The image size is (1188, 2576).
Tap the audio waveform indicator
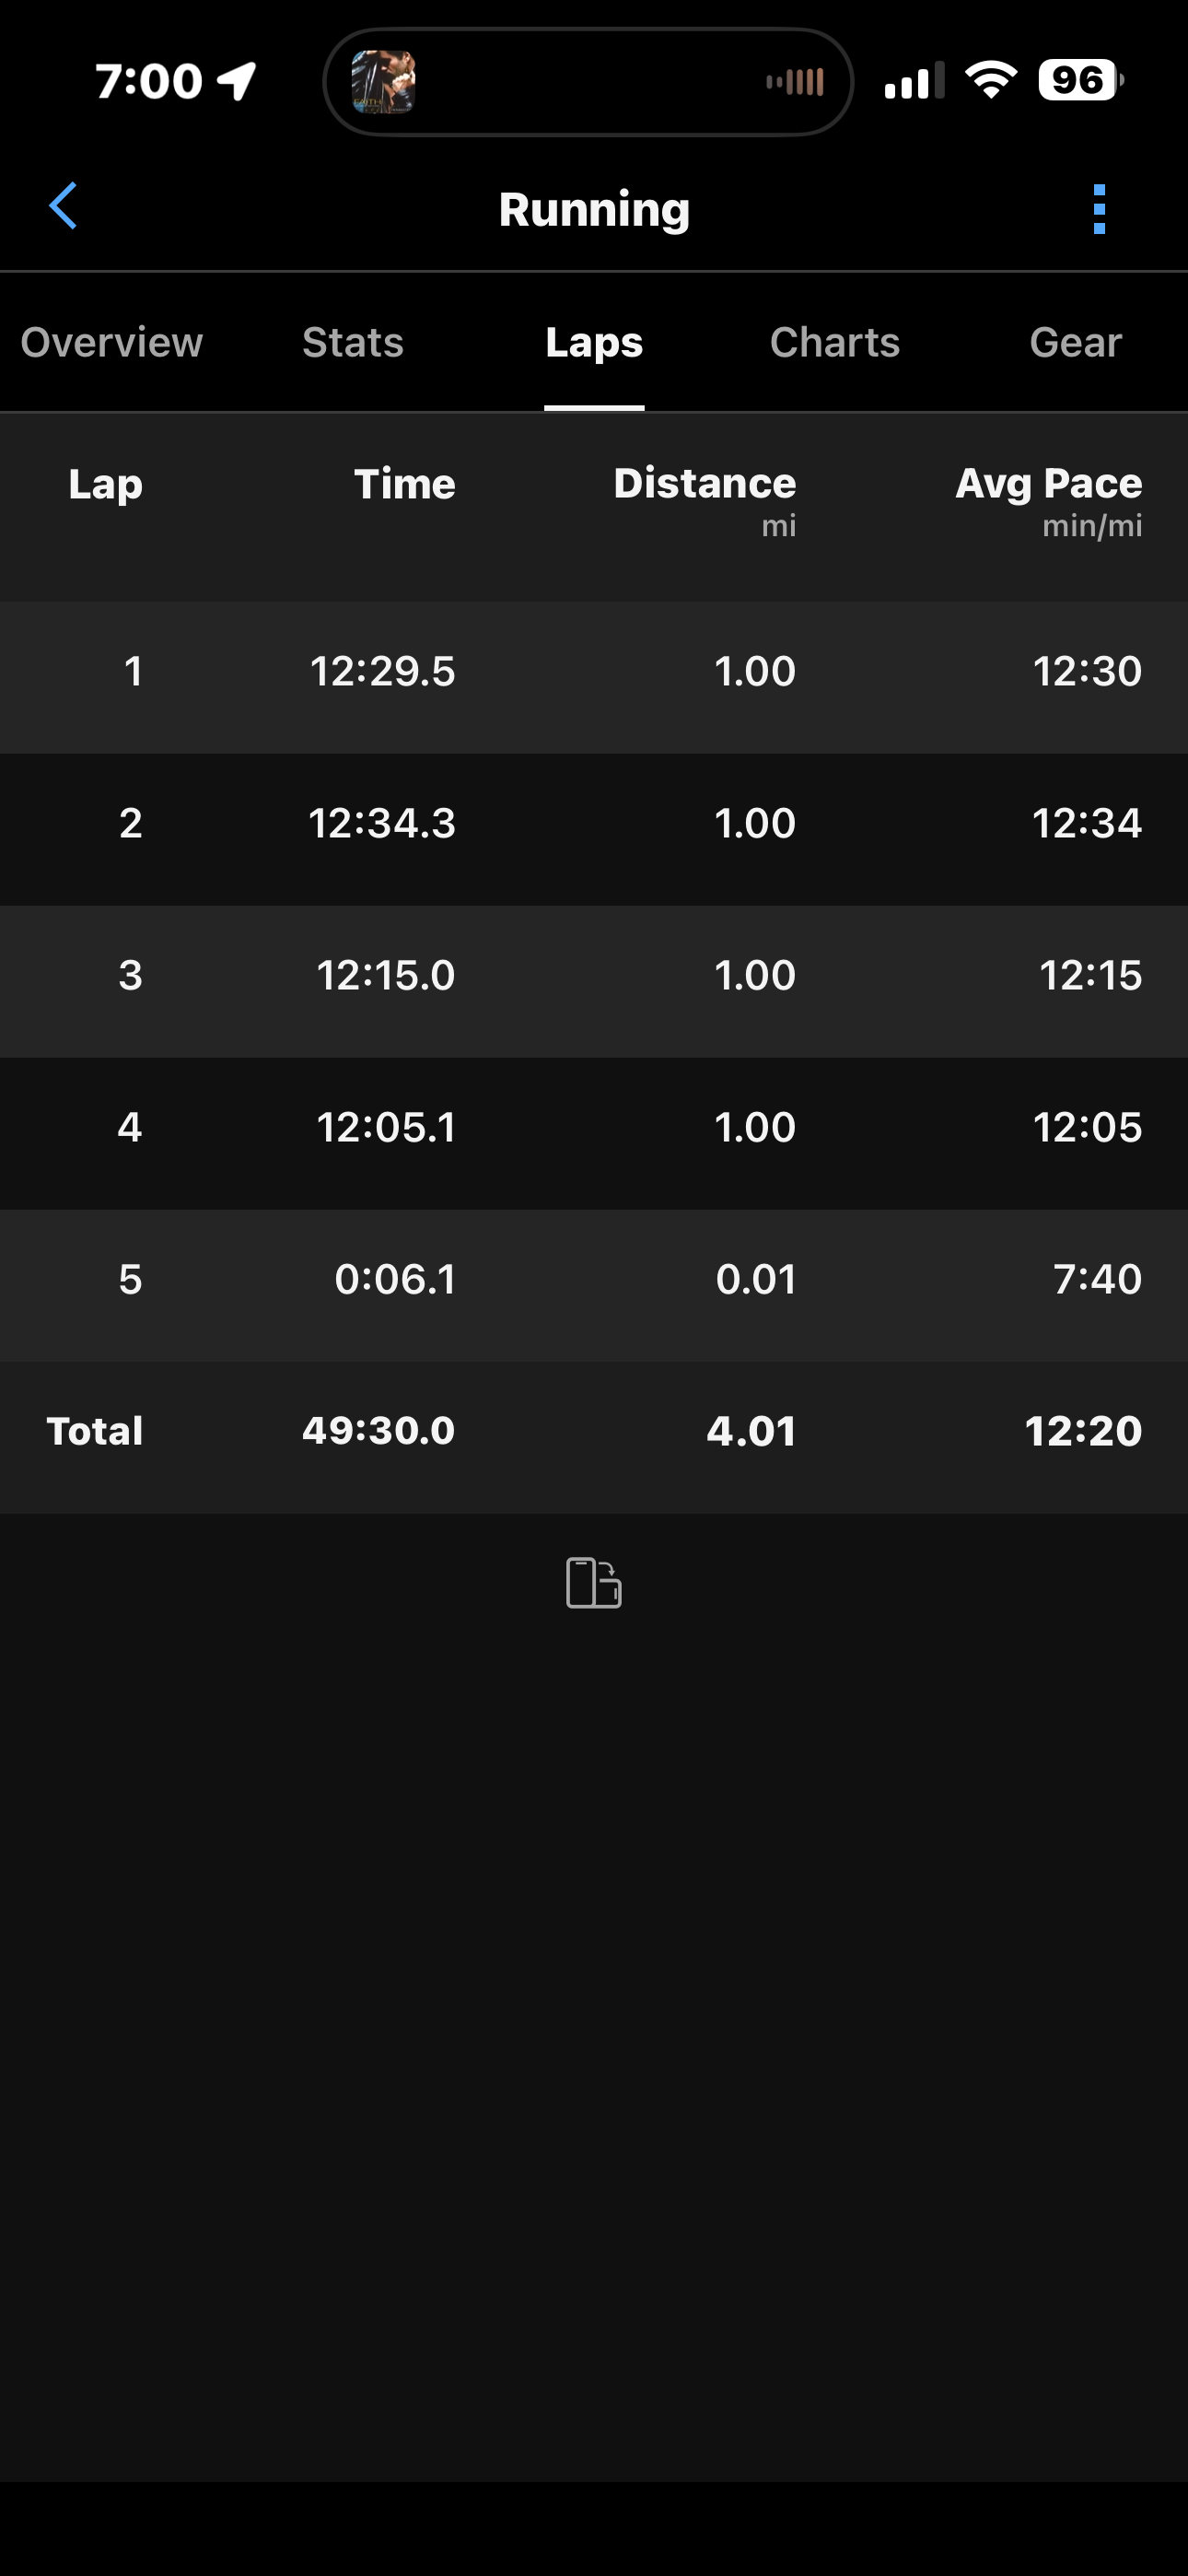click(x=795, y=82)
